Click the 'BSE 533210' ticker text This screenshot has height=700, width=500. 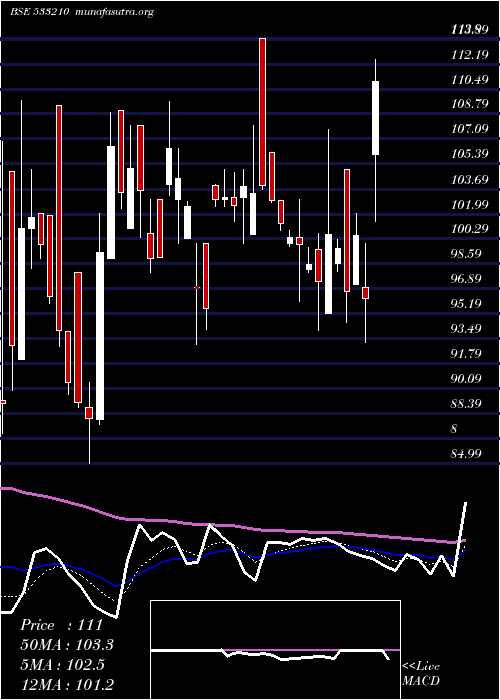[39, 12]
